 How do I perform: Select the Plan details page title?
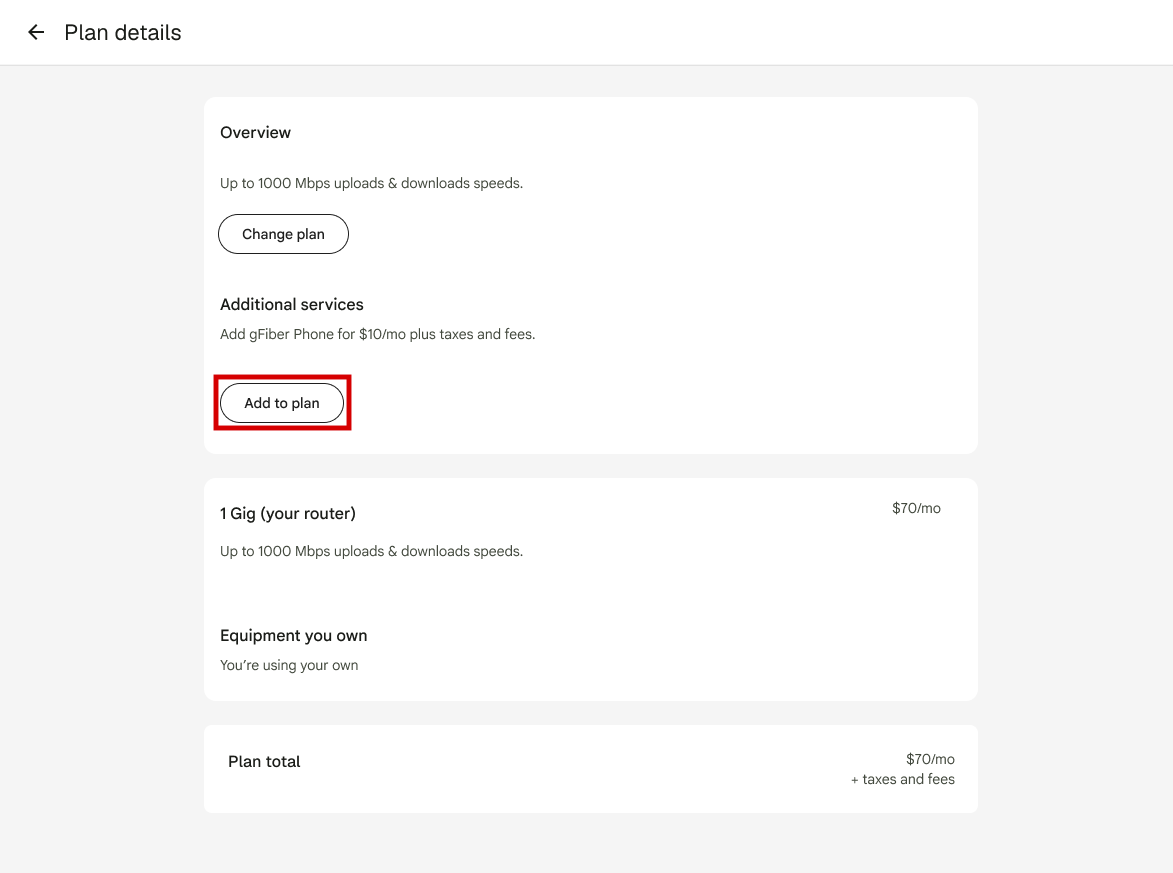coord(123,33)
